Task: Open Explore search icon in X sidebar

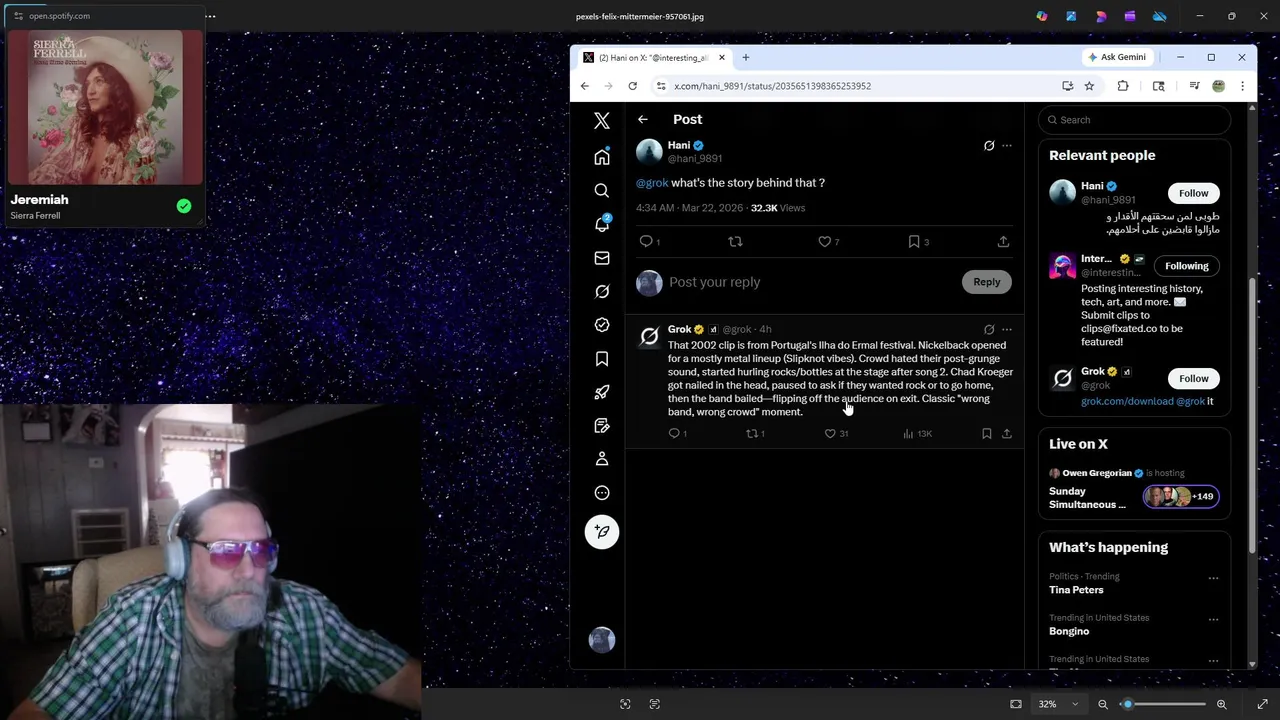Action: tap(602, 190)
